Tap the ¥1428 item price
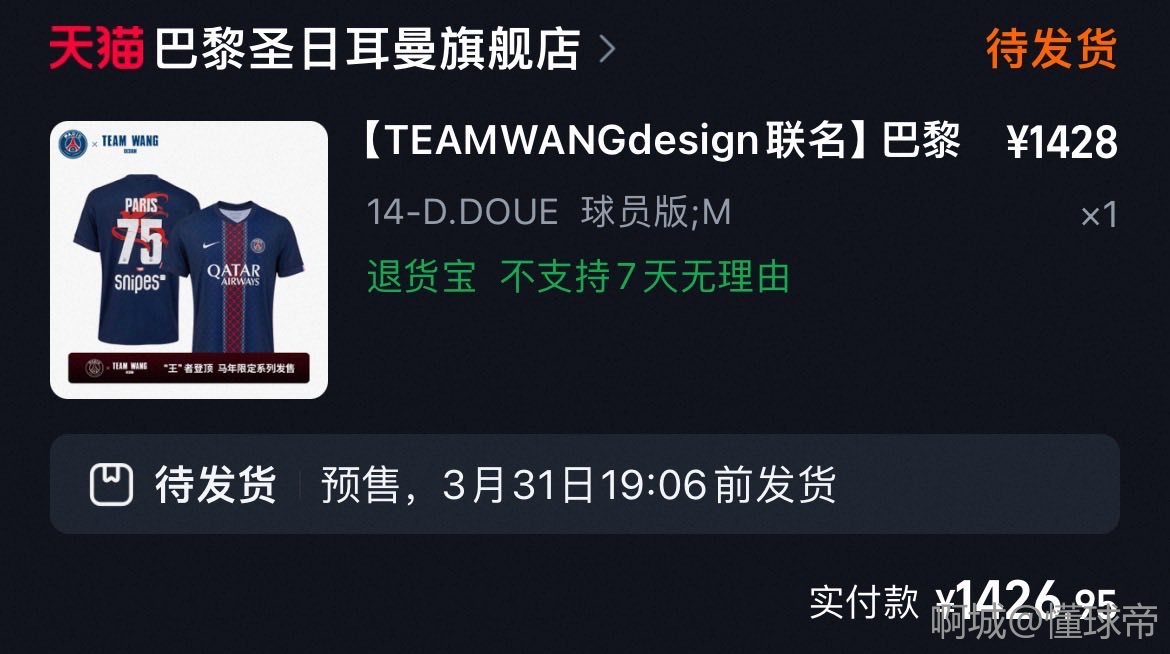1170x654 pixels. pyautogui.click(x=1062, y=142)
